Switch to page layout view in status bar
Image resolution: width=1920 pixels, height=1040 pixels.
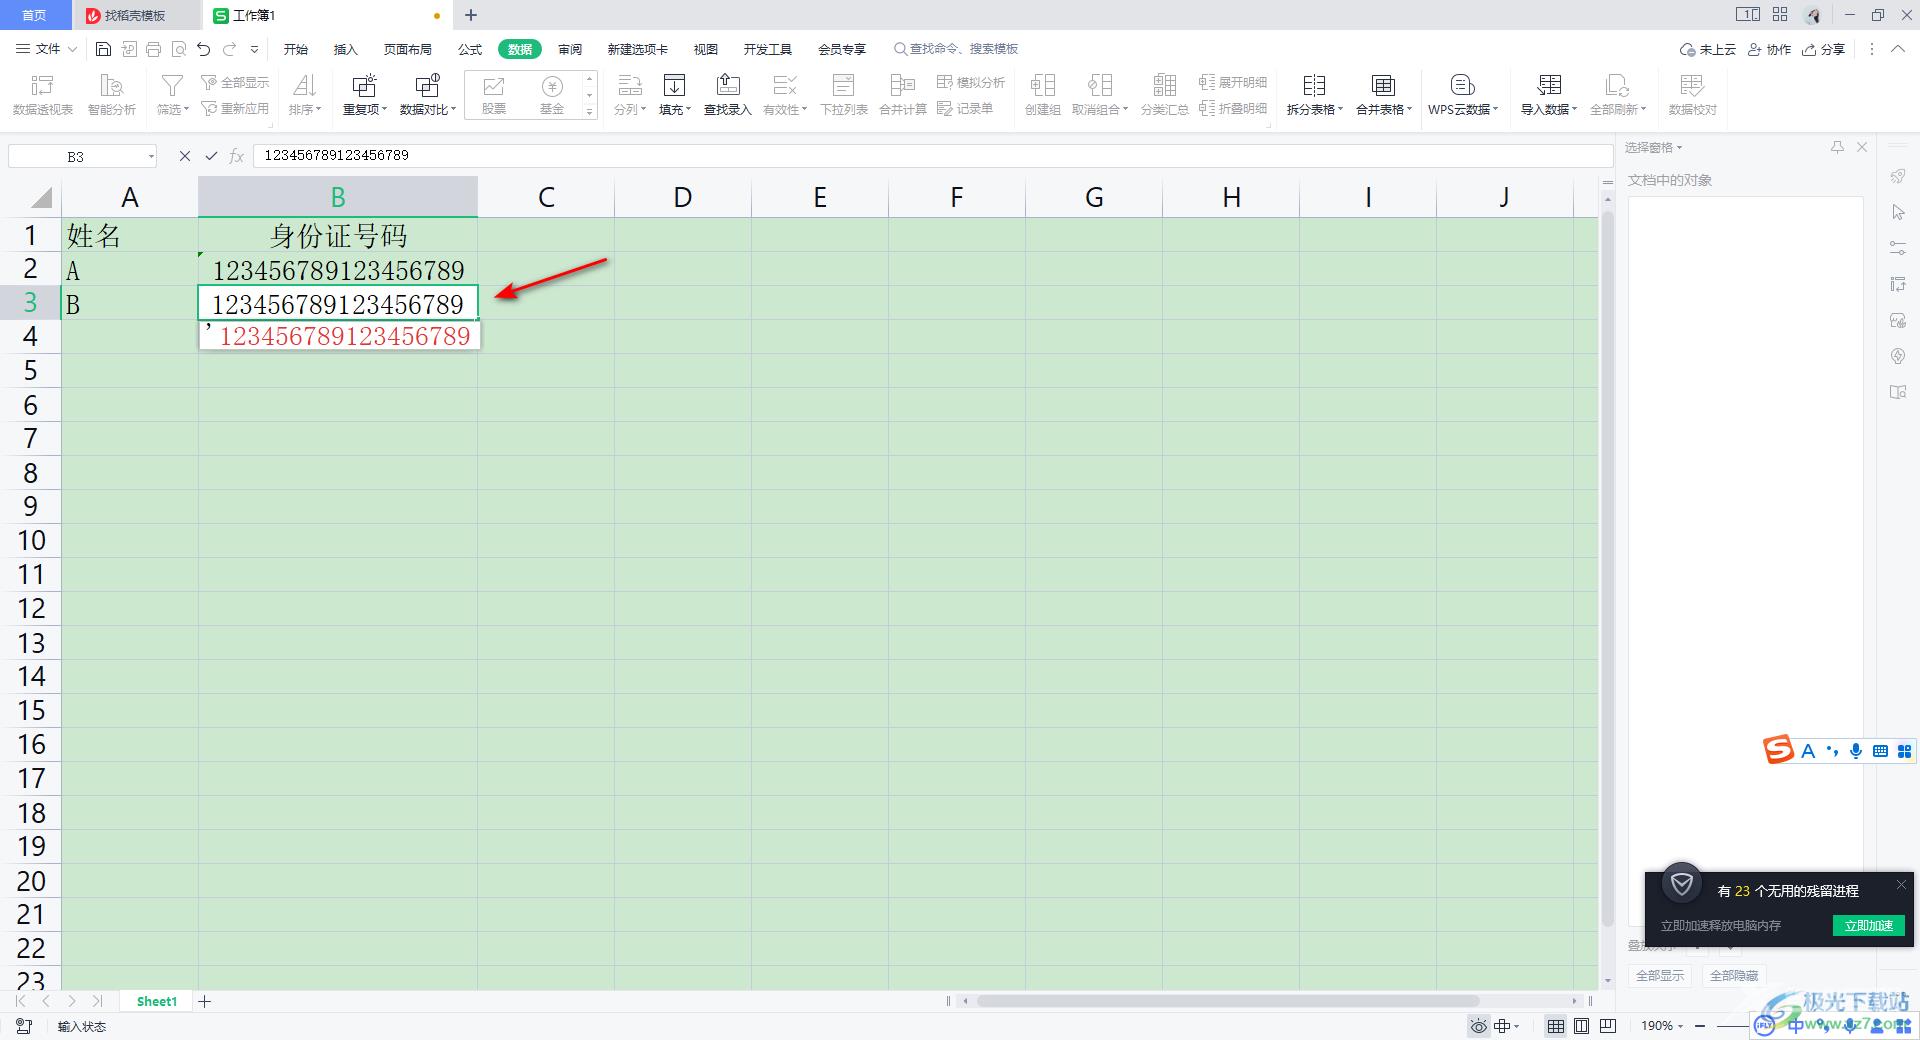1582,1026
